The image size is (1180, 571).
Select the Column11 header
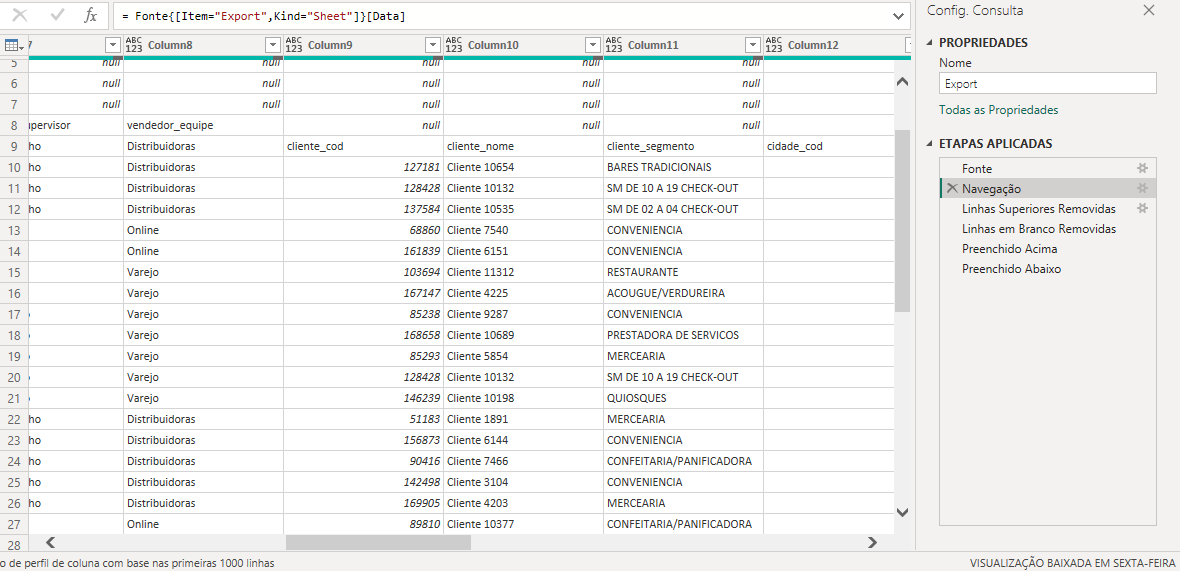point(653,45)
